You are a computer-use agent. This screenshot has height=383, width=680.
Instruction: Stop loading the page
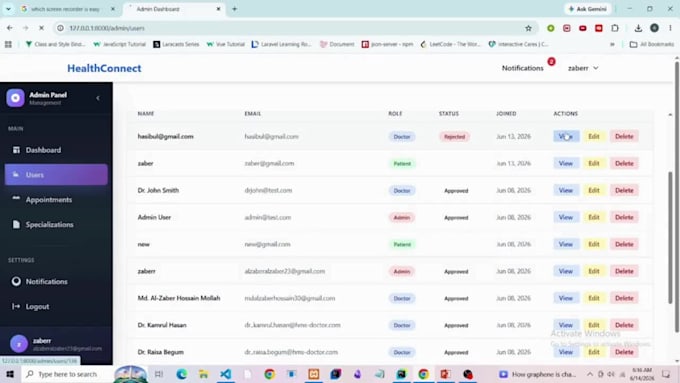(41, 28)
